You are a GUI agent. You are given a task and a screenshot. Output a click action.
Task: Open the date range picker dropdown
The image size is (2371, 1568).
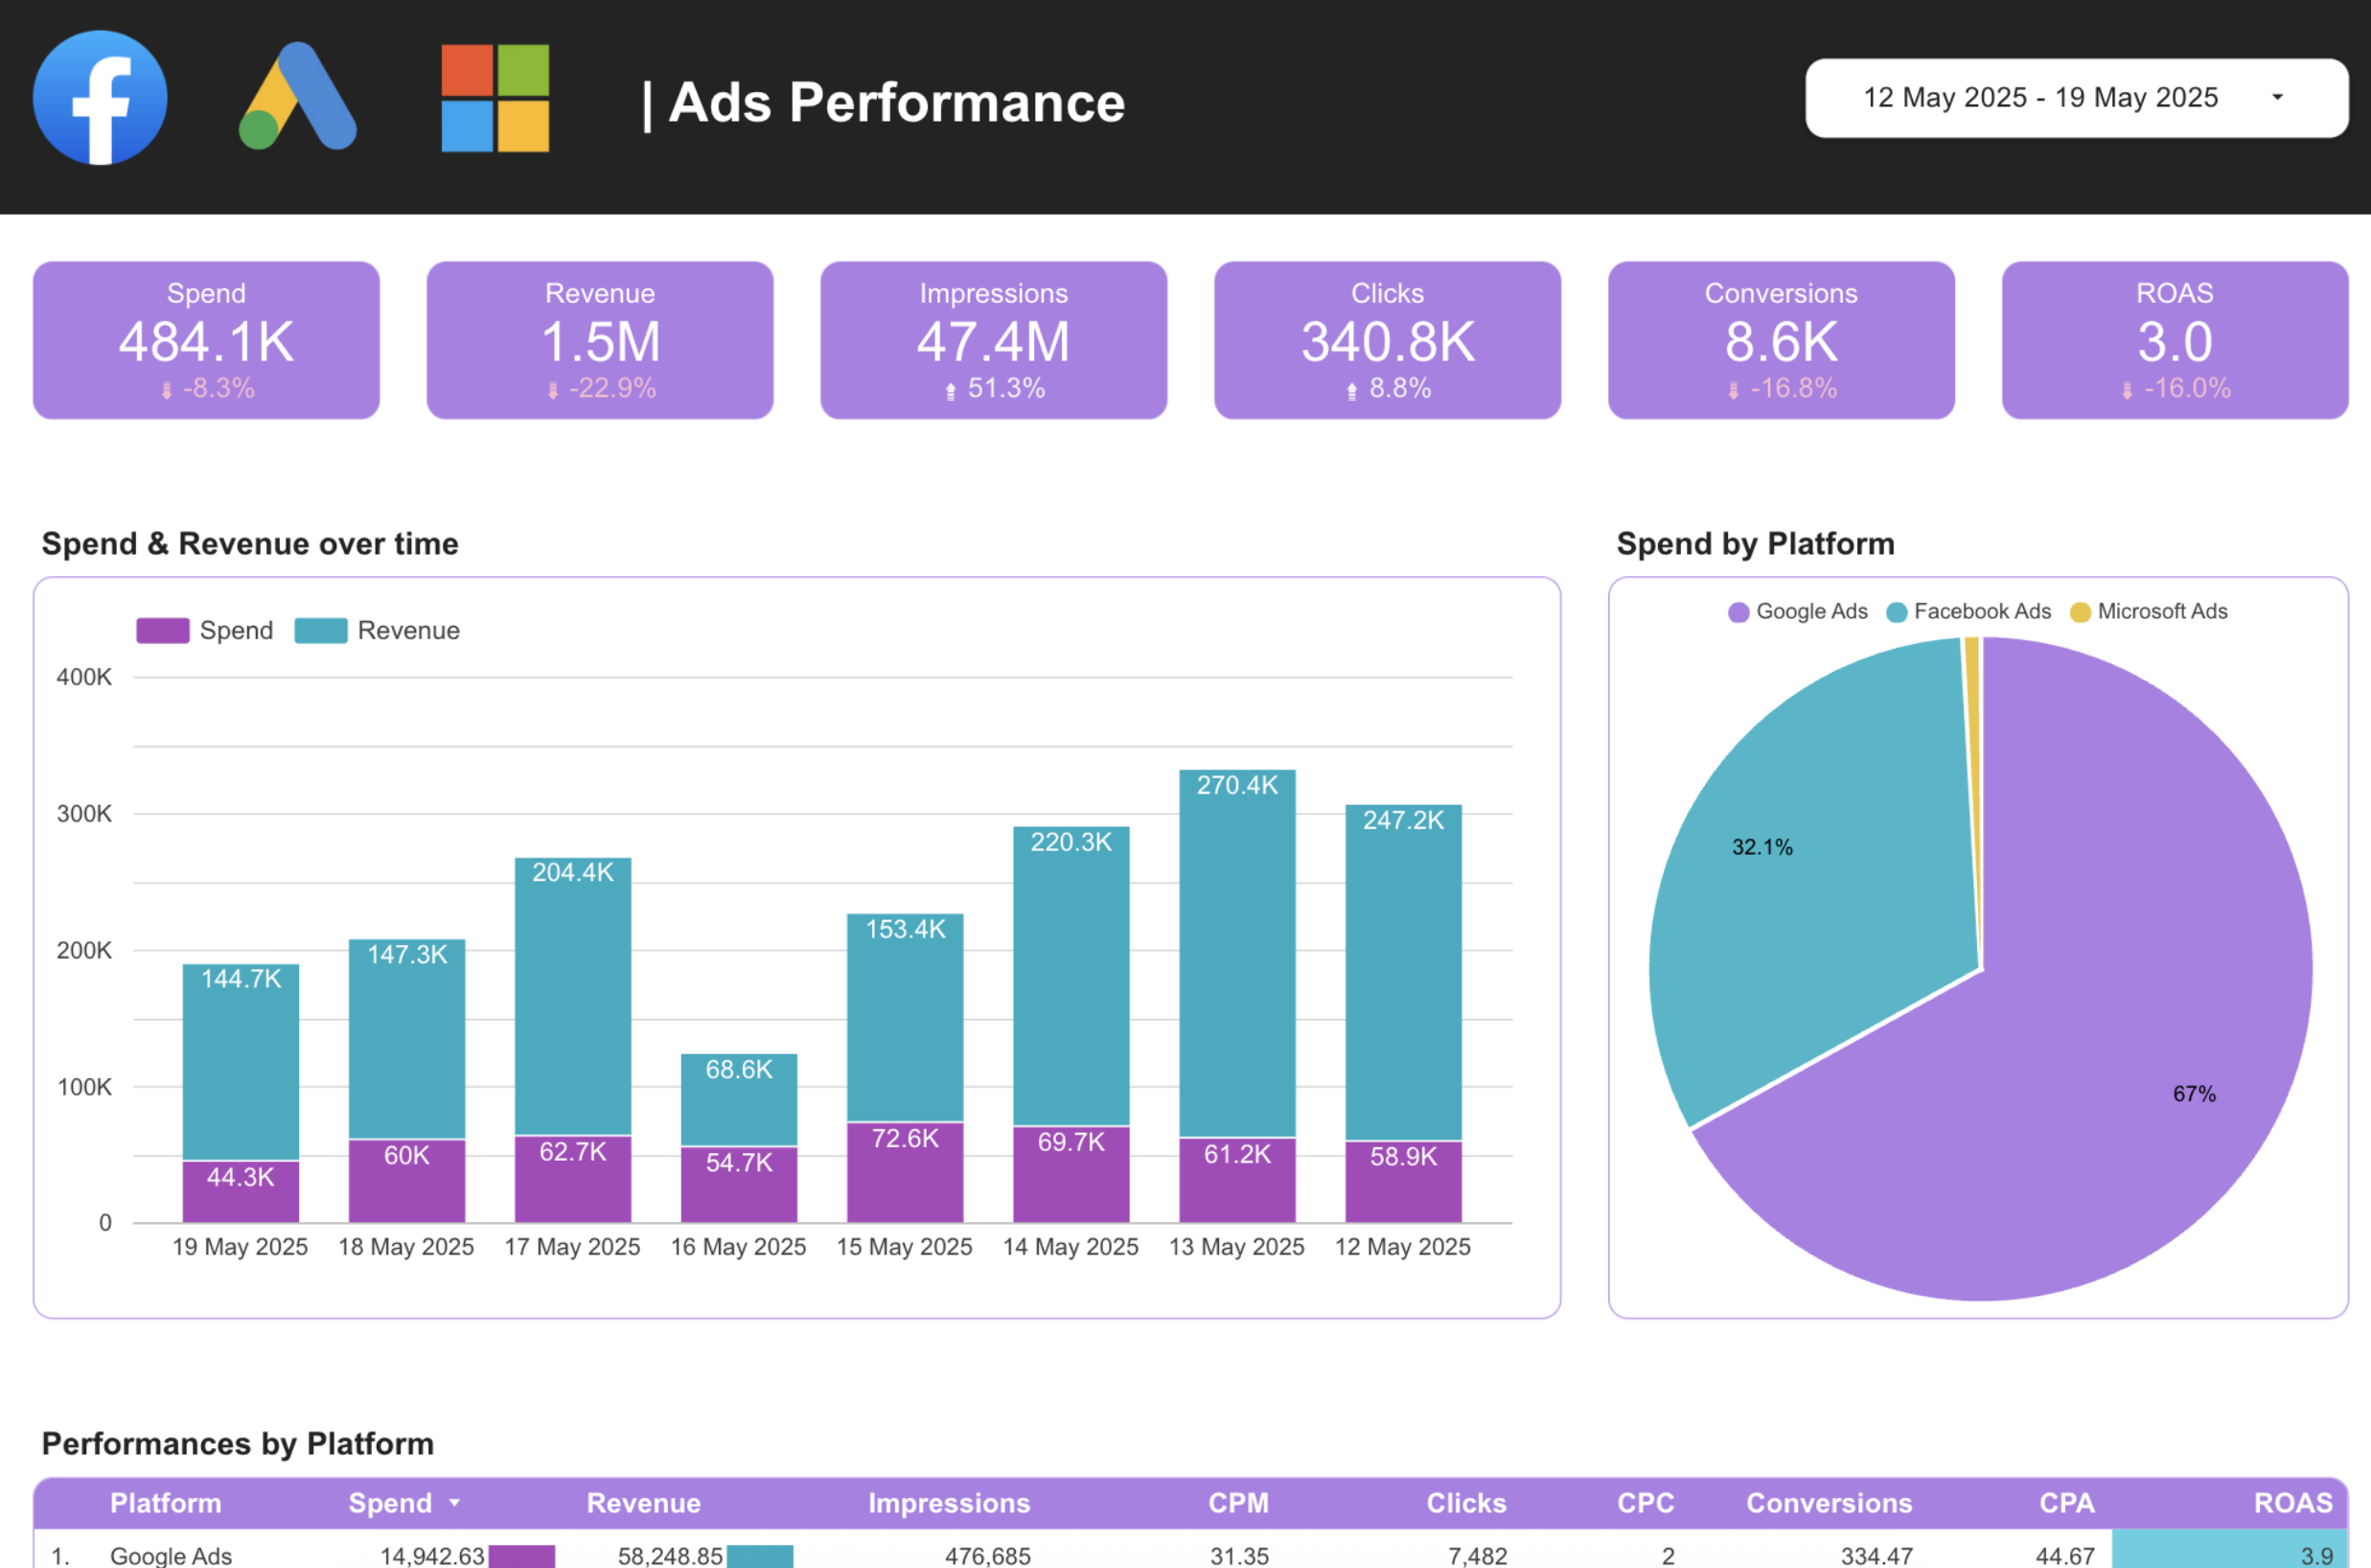2075,97
